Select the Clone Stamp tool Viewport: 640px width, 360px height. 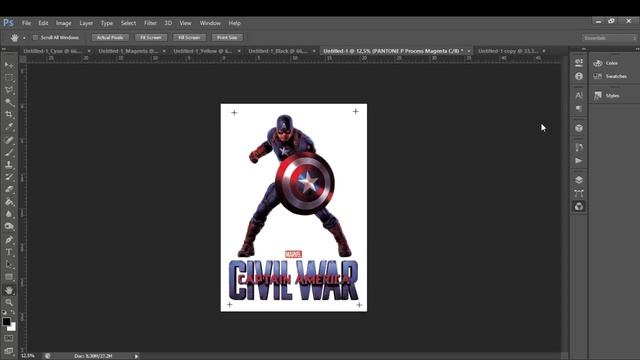[9, 165]
